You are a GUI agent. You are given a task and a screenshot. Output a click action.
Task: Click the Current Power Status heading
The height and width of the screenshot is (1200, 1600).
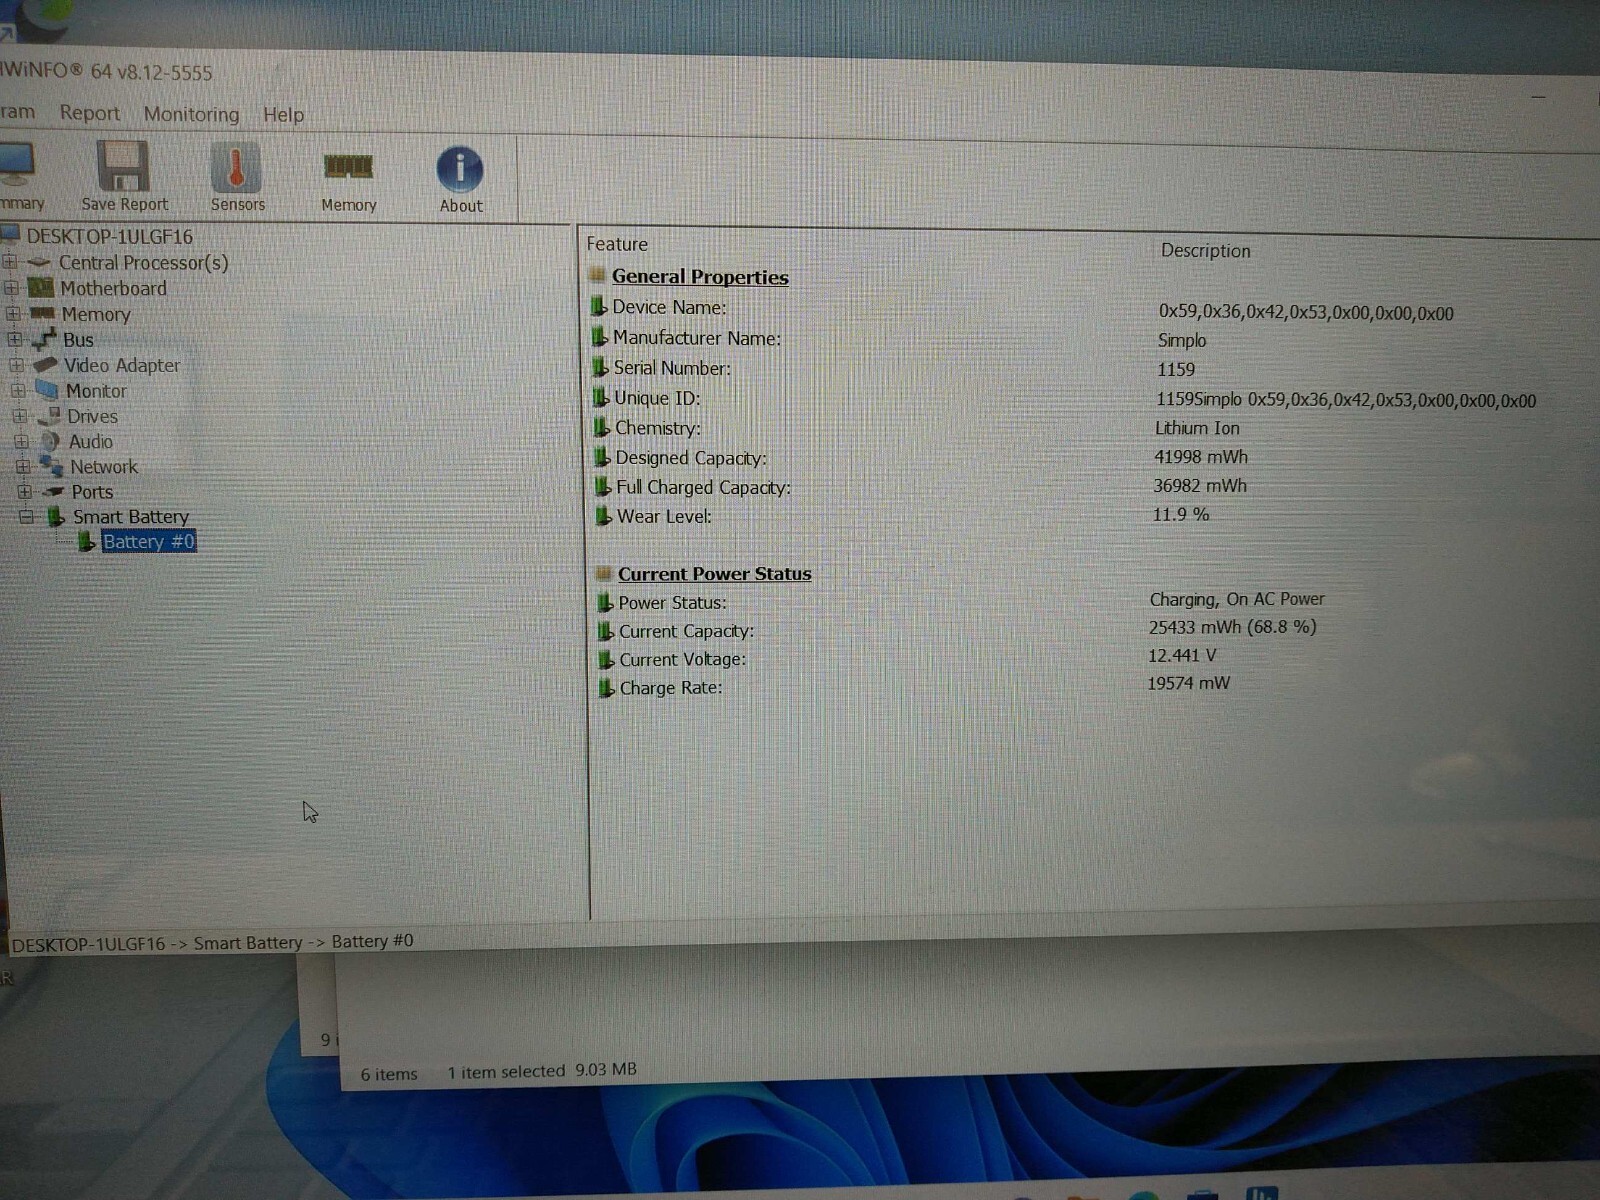pos(714,574)
